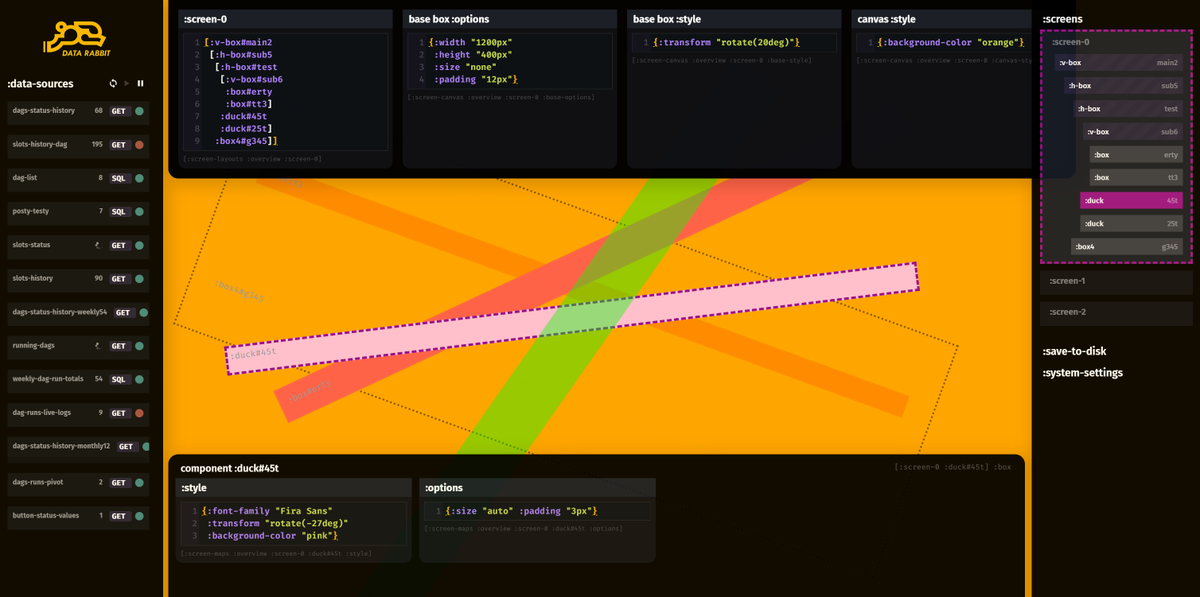This screenshot has width=1200, height=597.
Task: Click the GET badge for dags-status-history
Action: pyautogui.click(x=119, y=111)
